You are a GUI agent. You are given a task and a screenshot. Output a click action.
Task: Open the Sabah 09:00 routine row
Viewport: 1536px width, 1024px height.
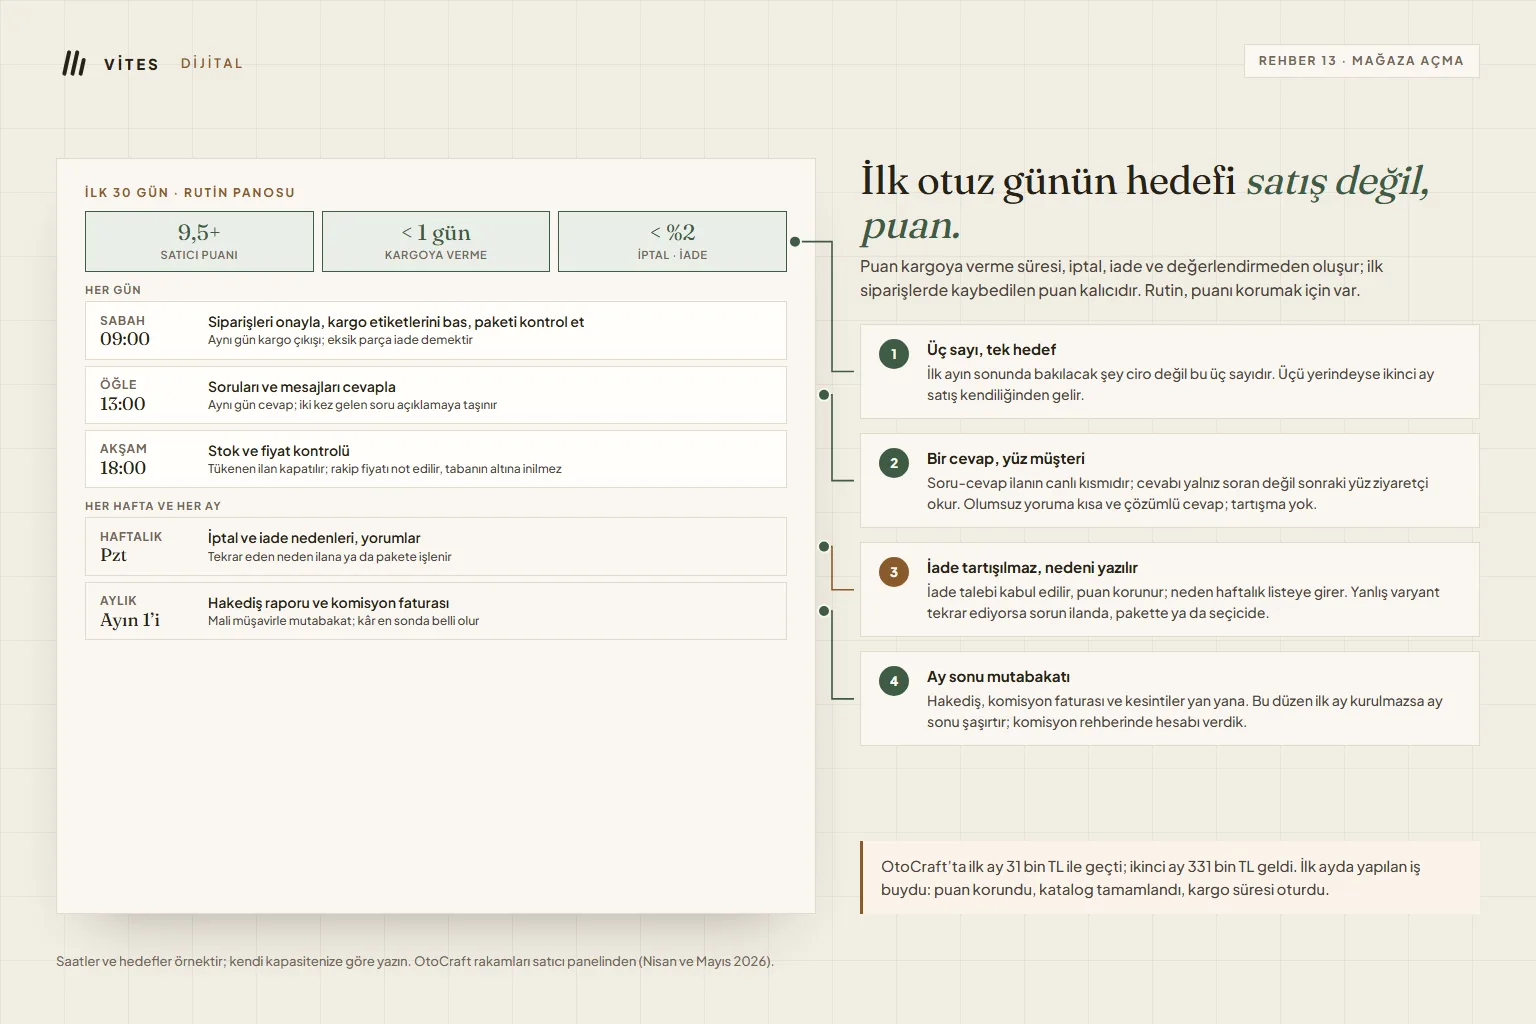point(436,331)
